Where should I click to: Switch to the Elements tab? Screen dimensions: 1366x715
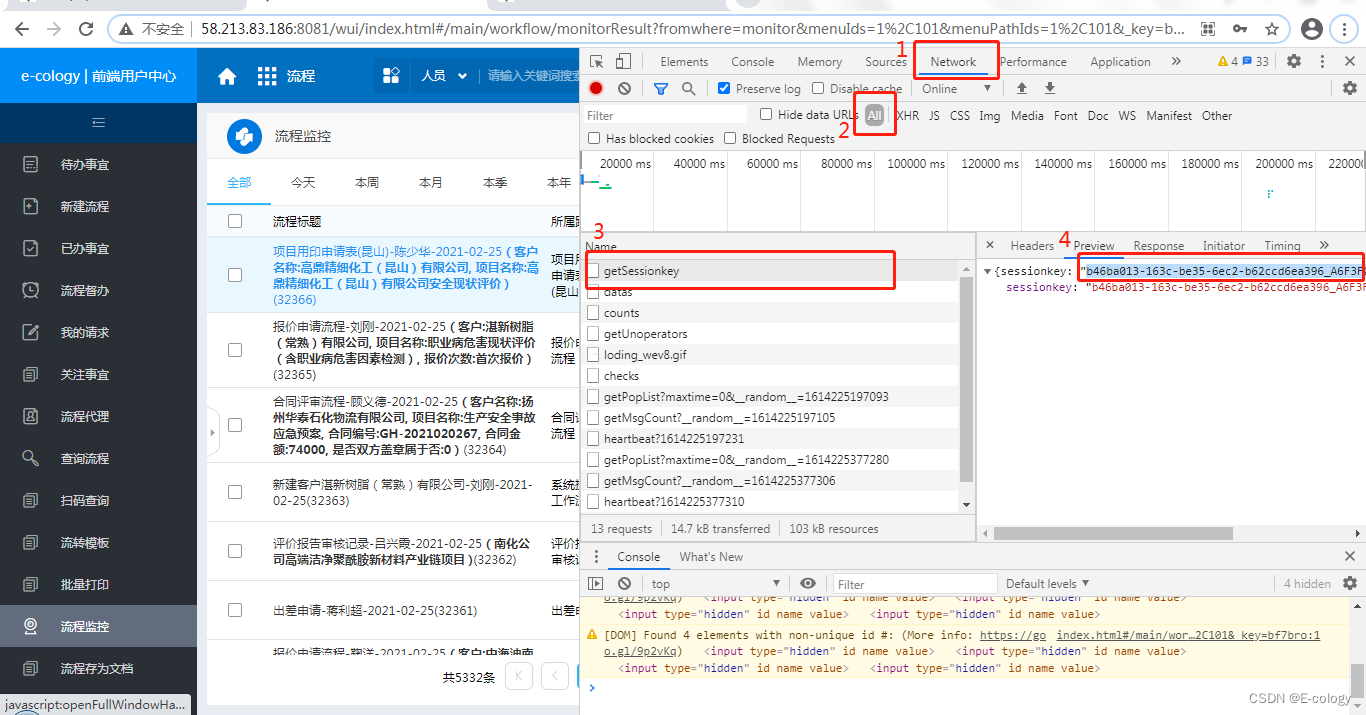coord(684,61)
